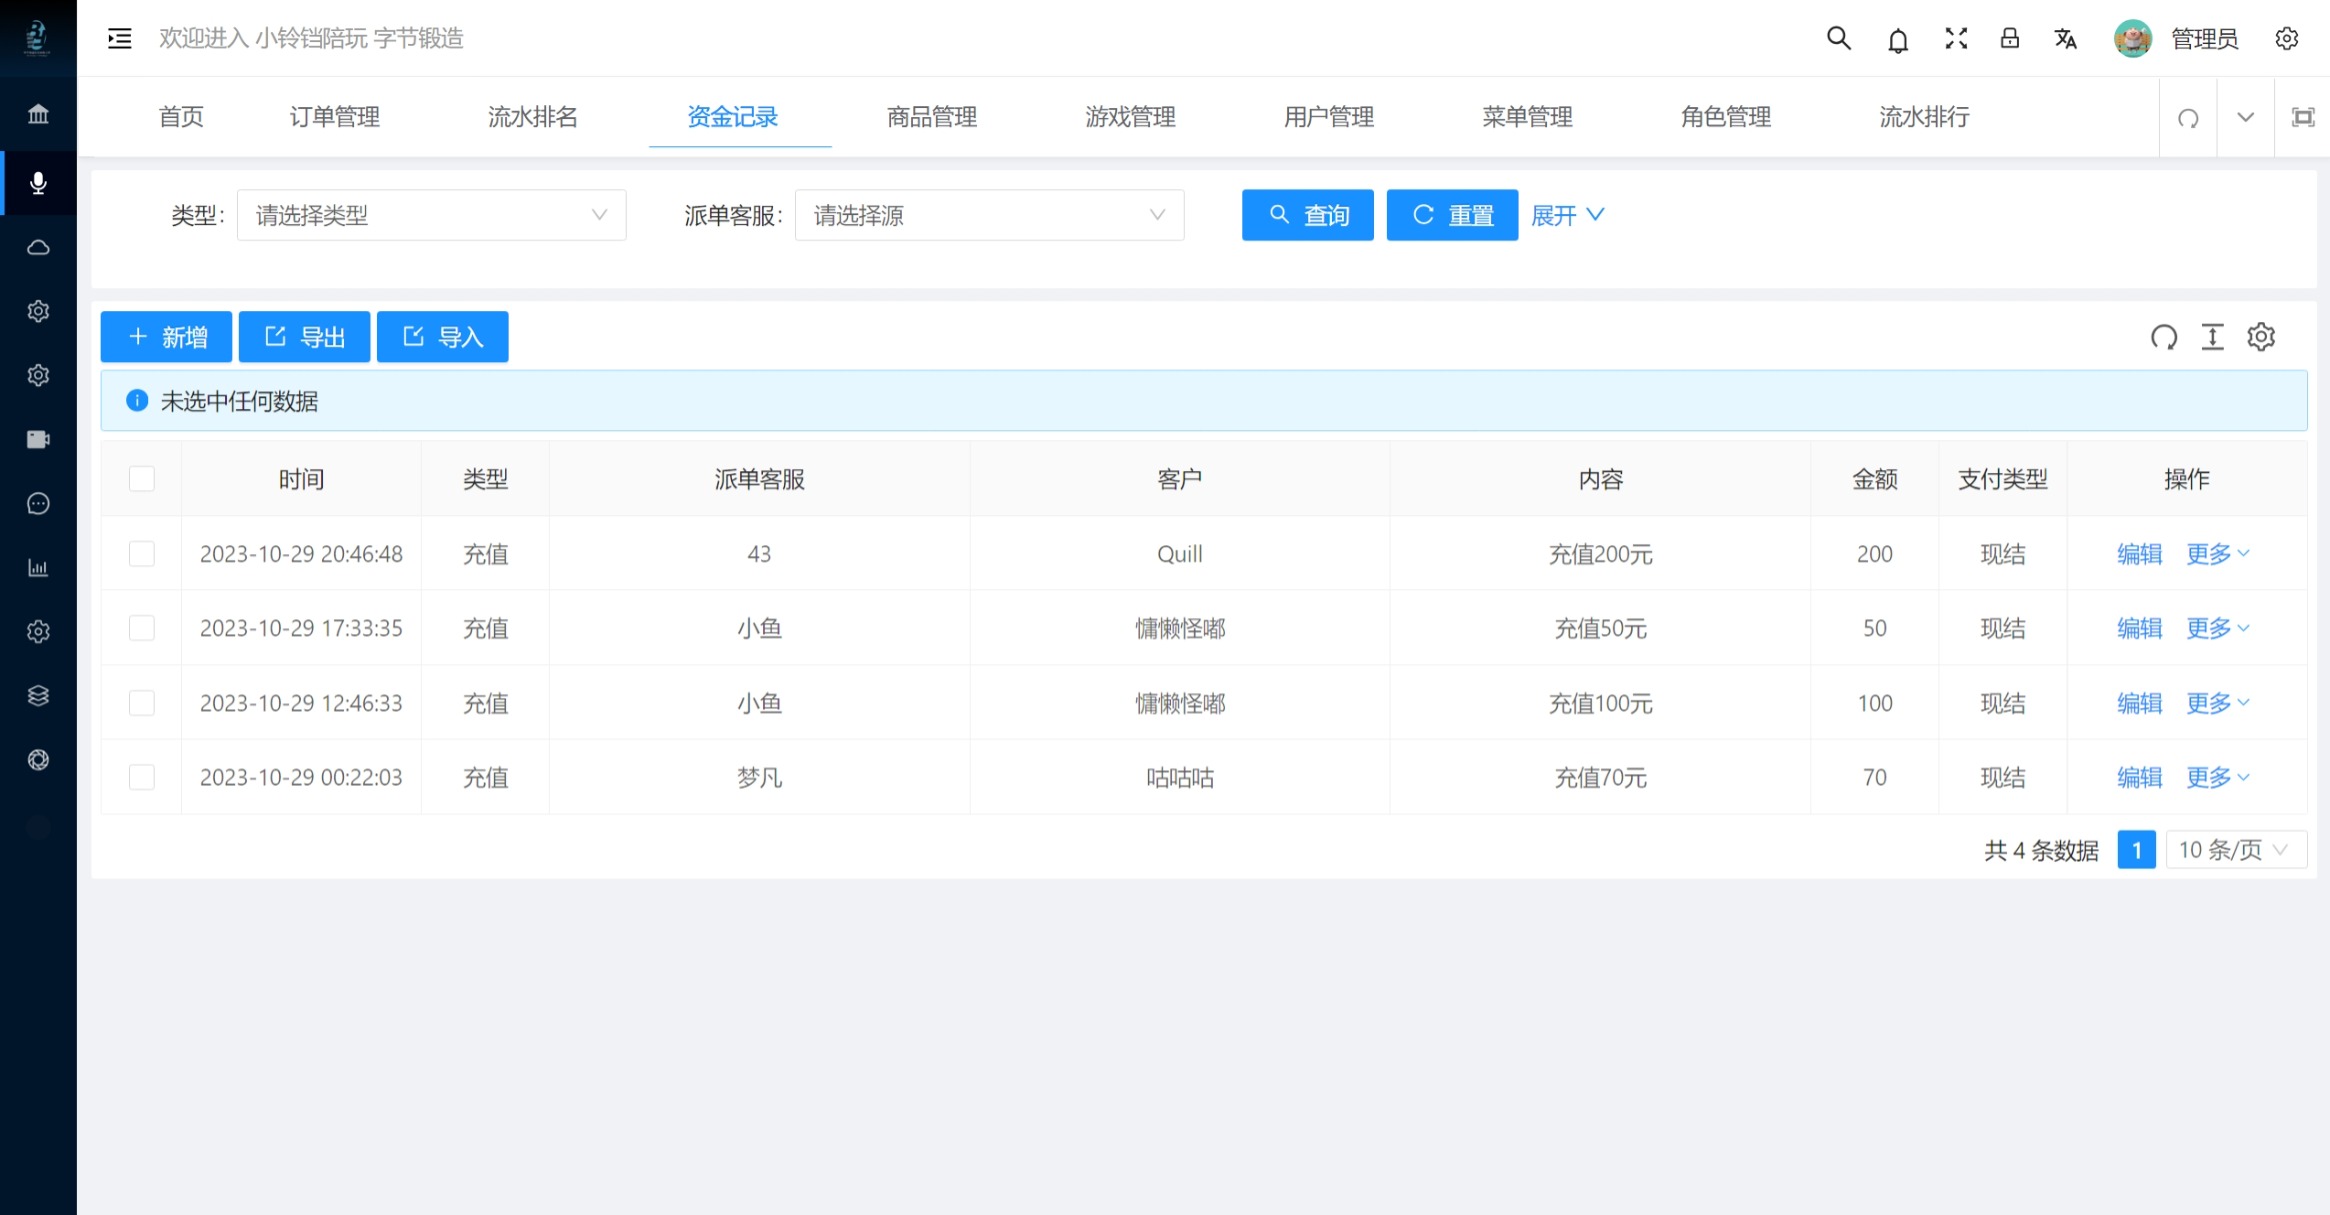The width and height of the screenshot is (2330, 1215).
Task: Click the 共 4 条数据 total count text
Action: click(2041, 851)
